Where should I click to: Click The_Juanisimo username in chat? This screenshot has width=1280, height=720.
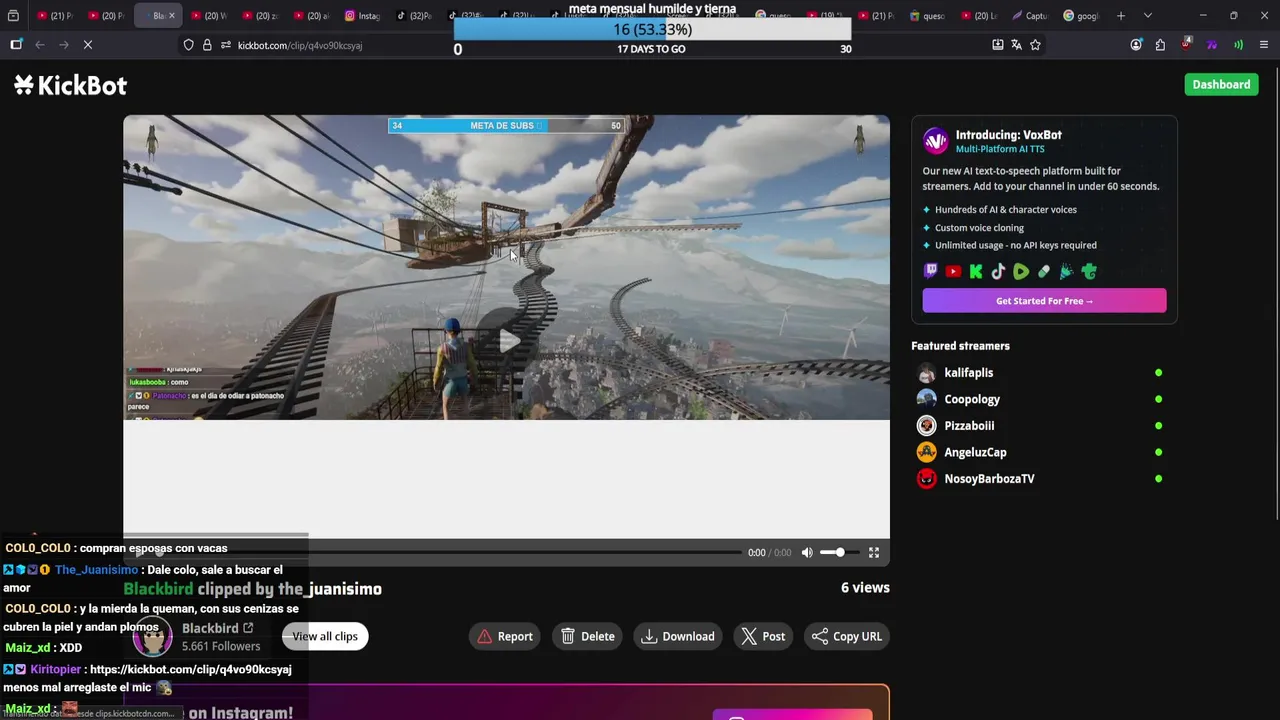[96, 570]
